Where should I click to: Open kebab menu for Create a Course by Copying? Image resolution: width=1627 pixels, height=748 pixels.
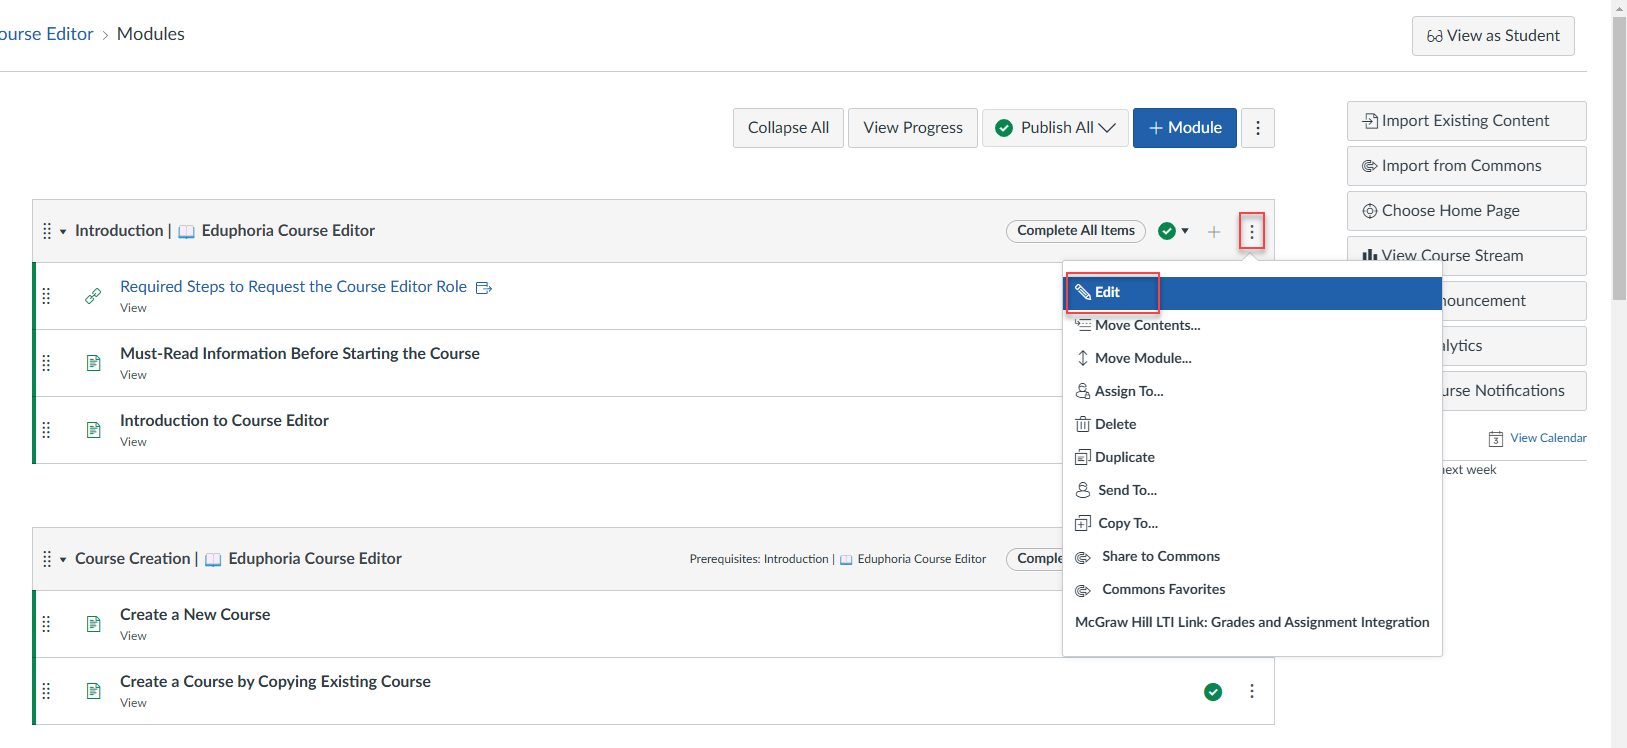pyautogui.click(x=1251, y=691)
